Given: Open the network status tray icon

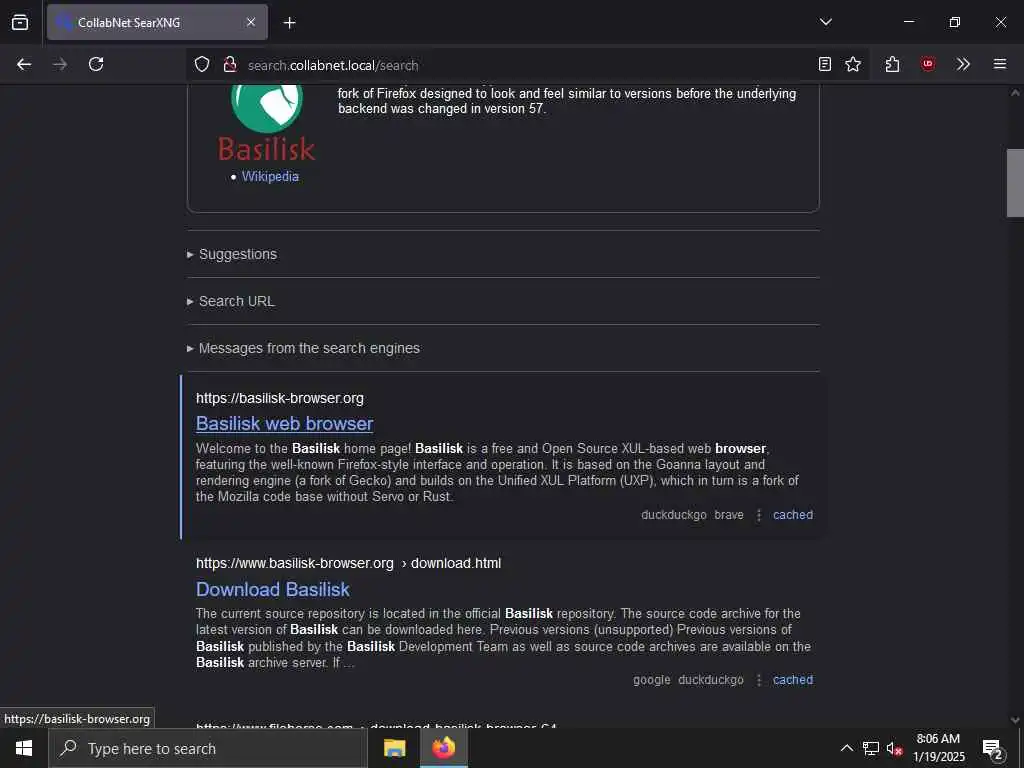Looking at the screenshot, I should click(871, 748).
